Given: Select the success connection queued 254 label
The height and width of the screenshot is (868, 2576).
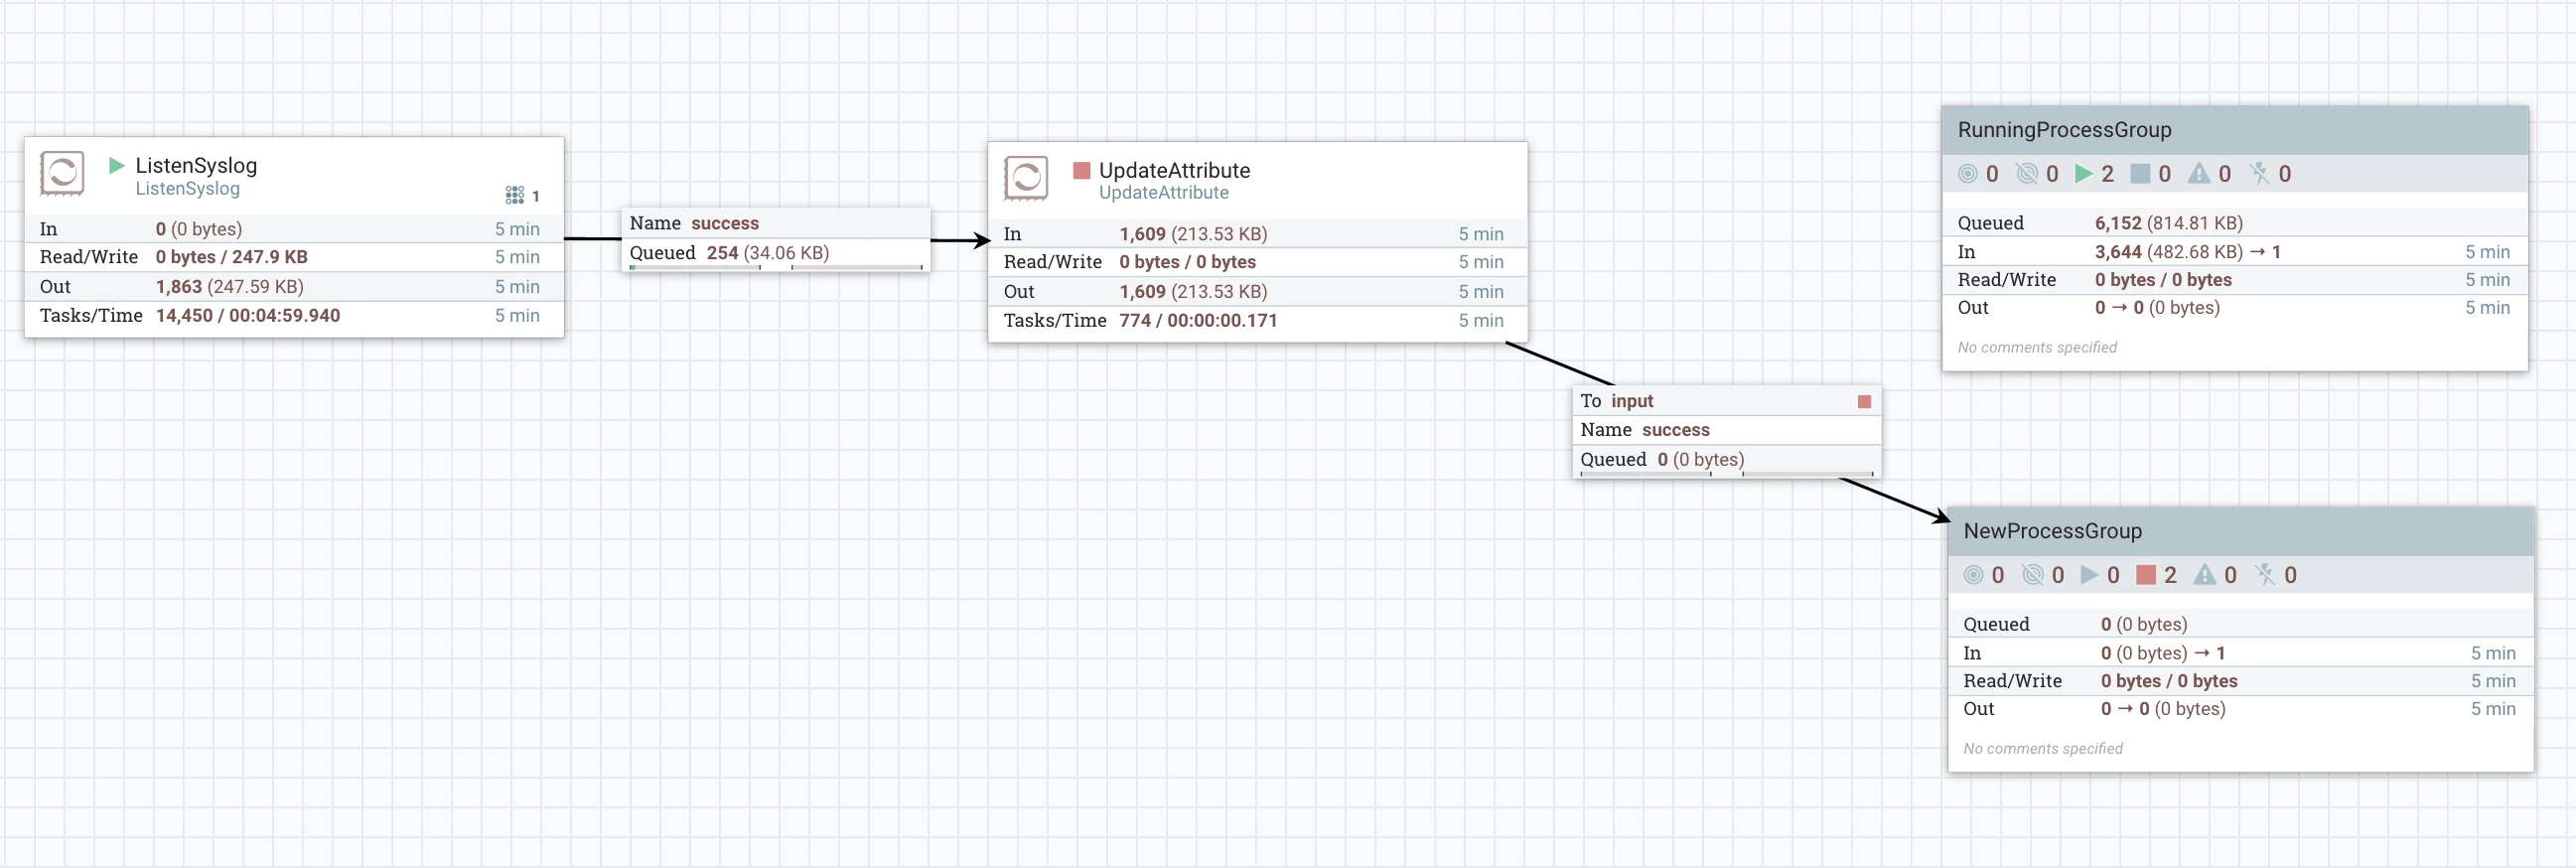Looking at the screenshot, I should pos(729,253).
